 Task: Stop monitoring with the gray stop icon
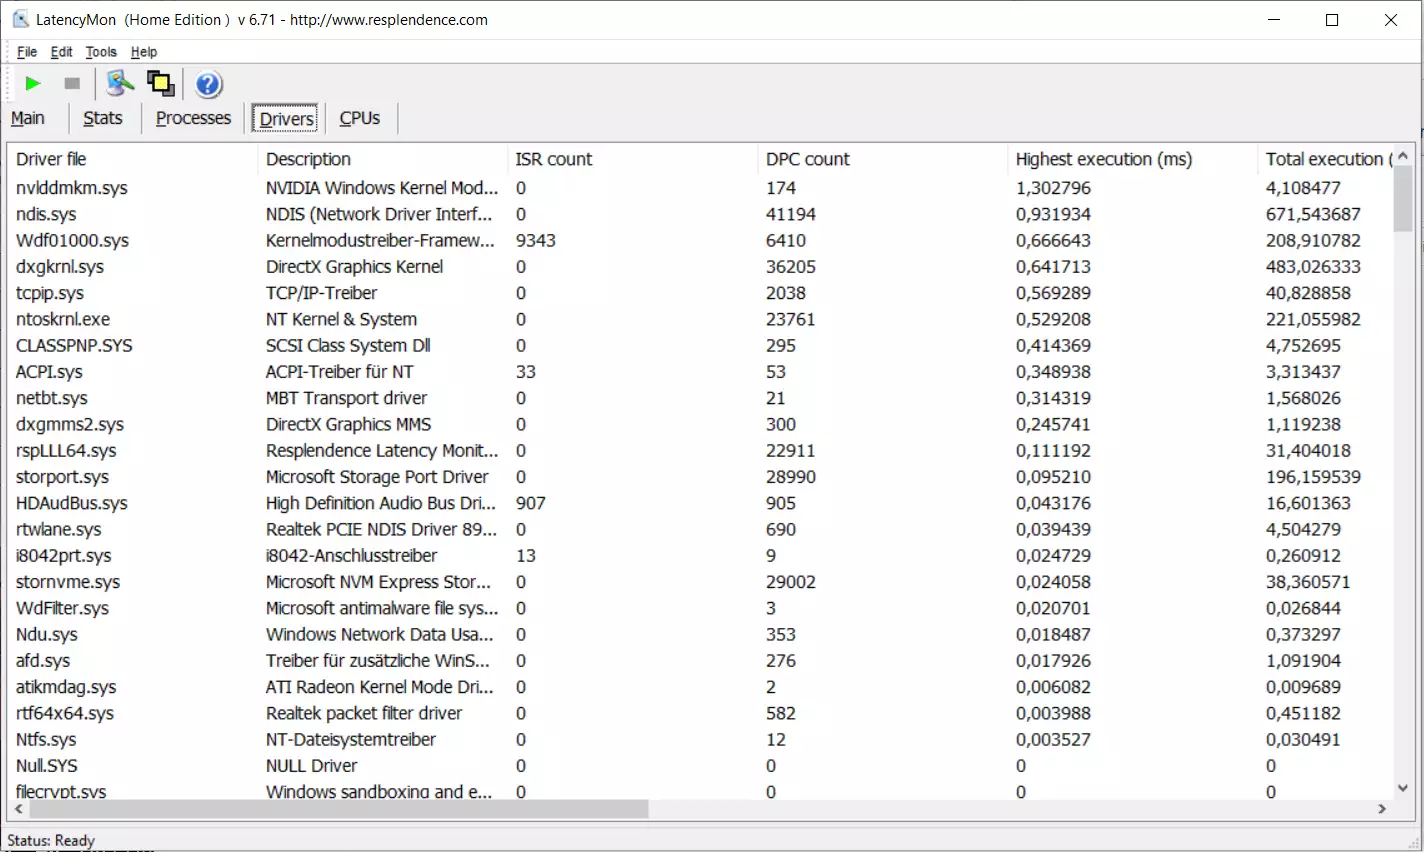[72, 84]
